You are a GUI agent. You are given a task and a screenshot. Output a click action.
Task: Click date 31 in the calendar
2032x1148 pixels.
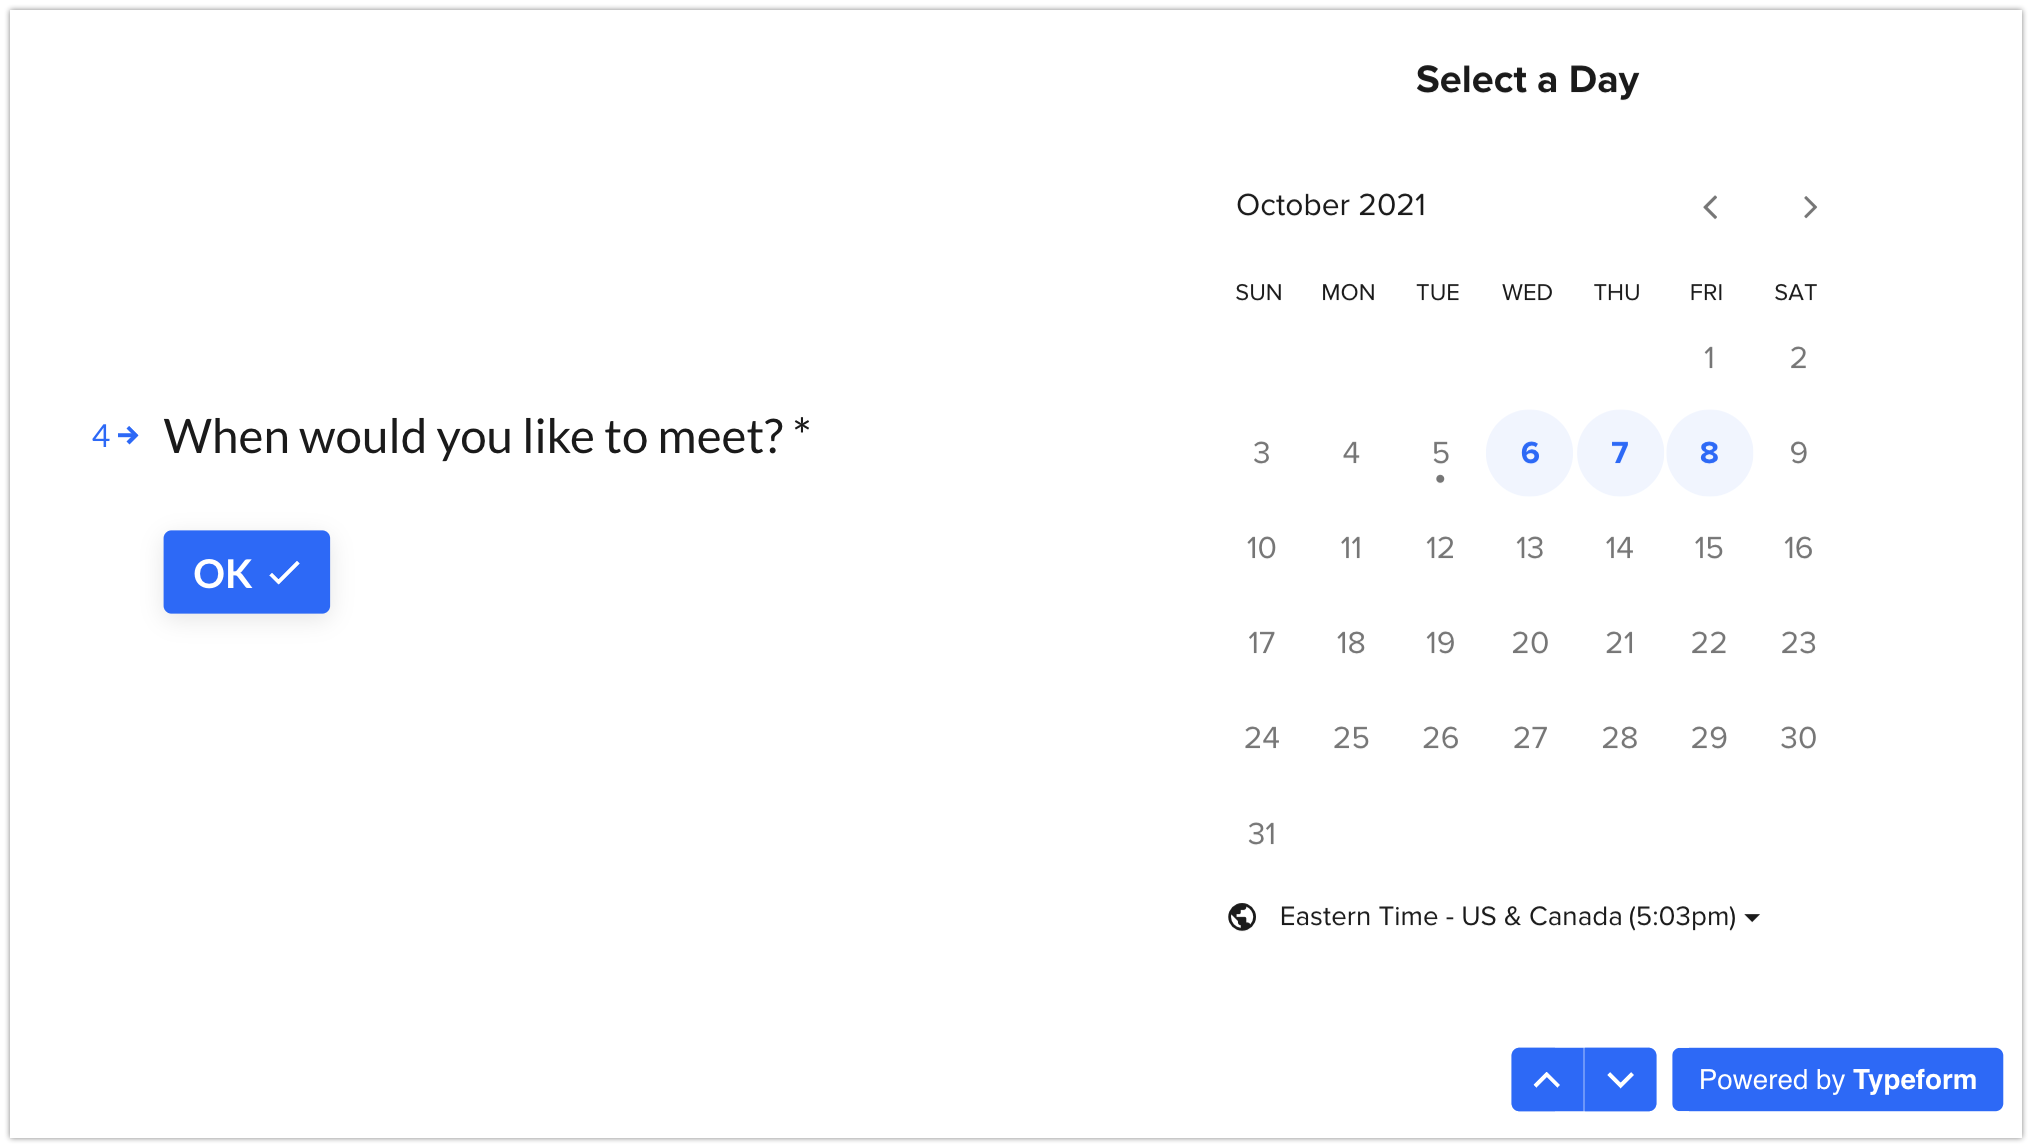coord(1261,833)
